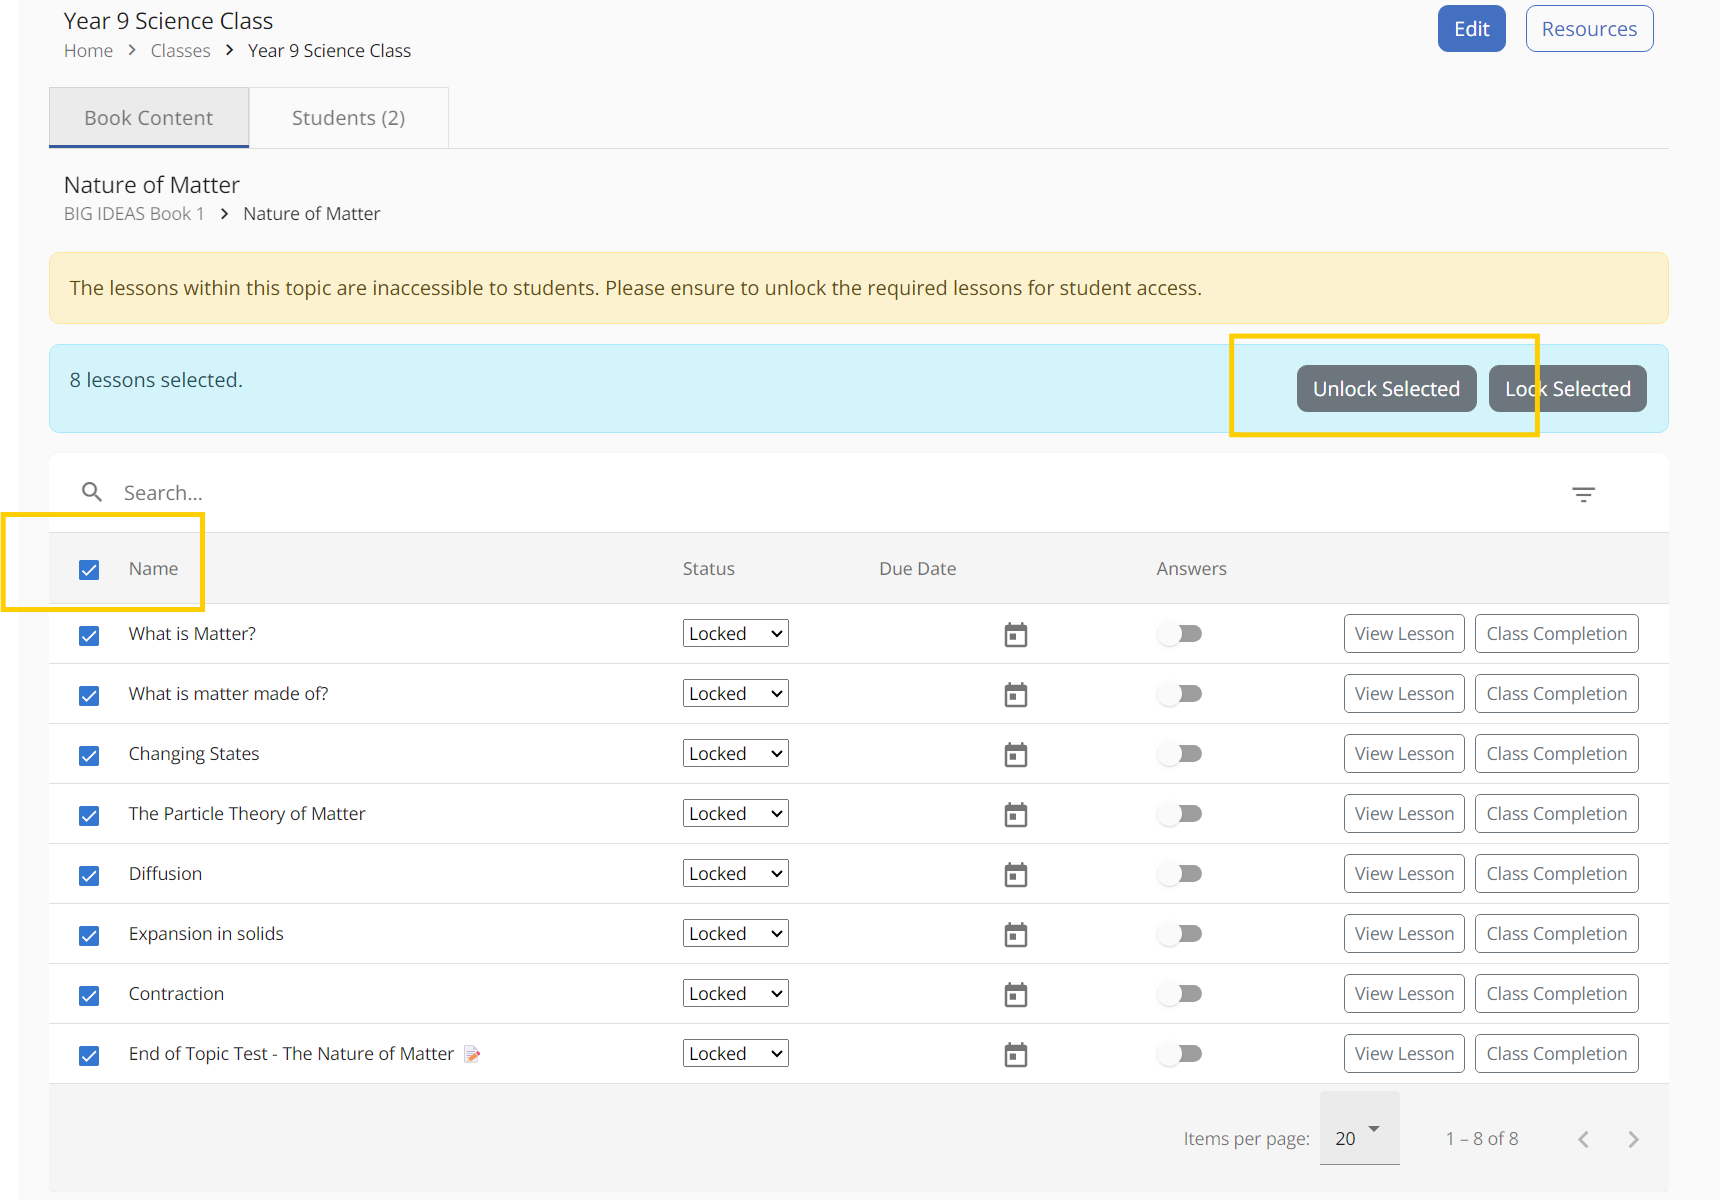Go to next page with right arrow
The height and width of the screenshot is (1200, 1720).
click(x=1633, y=1140)
